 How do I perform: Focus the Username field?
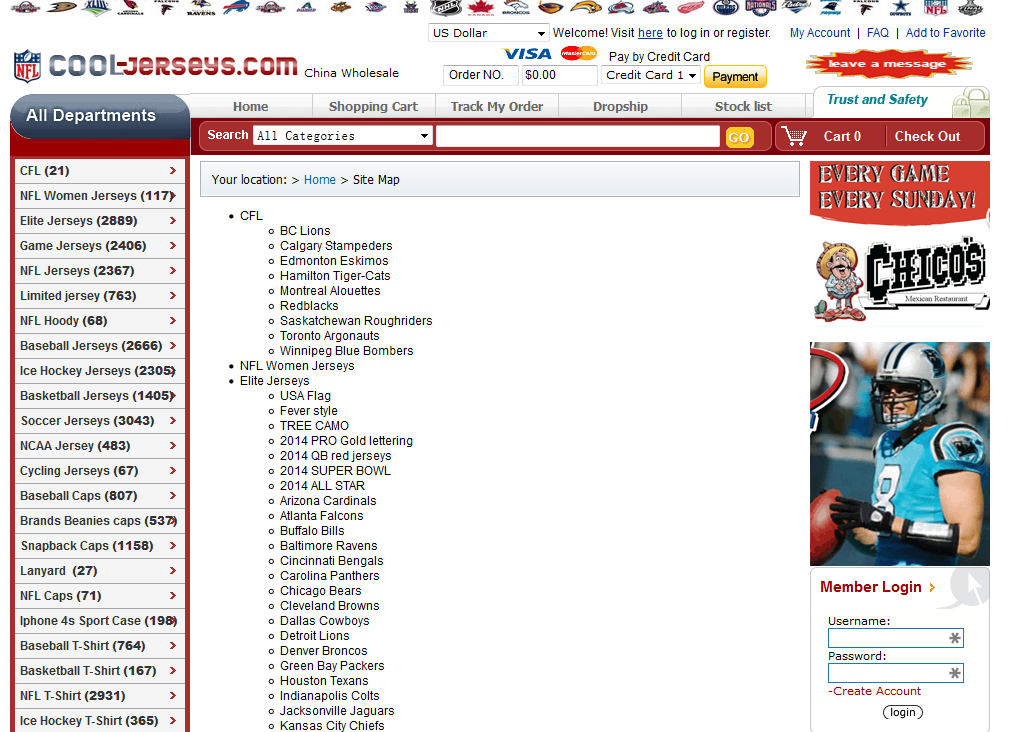click(x=895, y=638)
